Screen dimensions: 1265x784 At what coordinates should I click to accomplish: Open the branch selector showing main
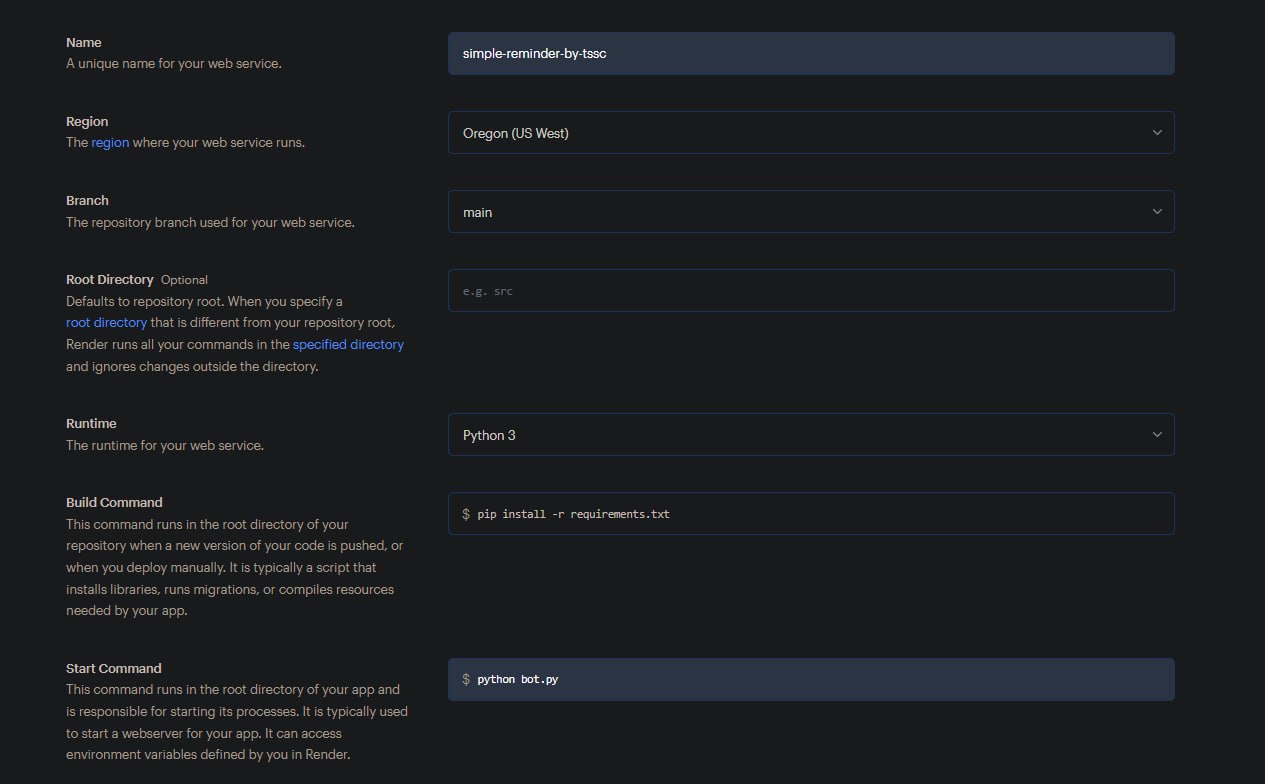[x=800, y=212]
